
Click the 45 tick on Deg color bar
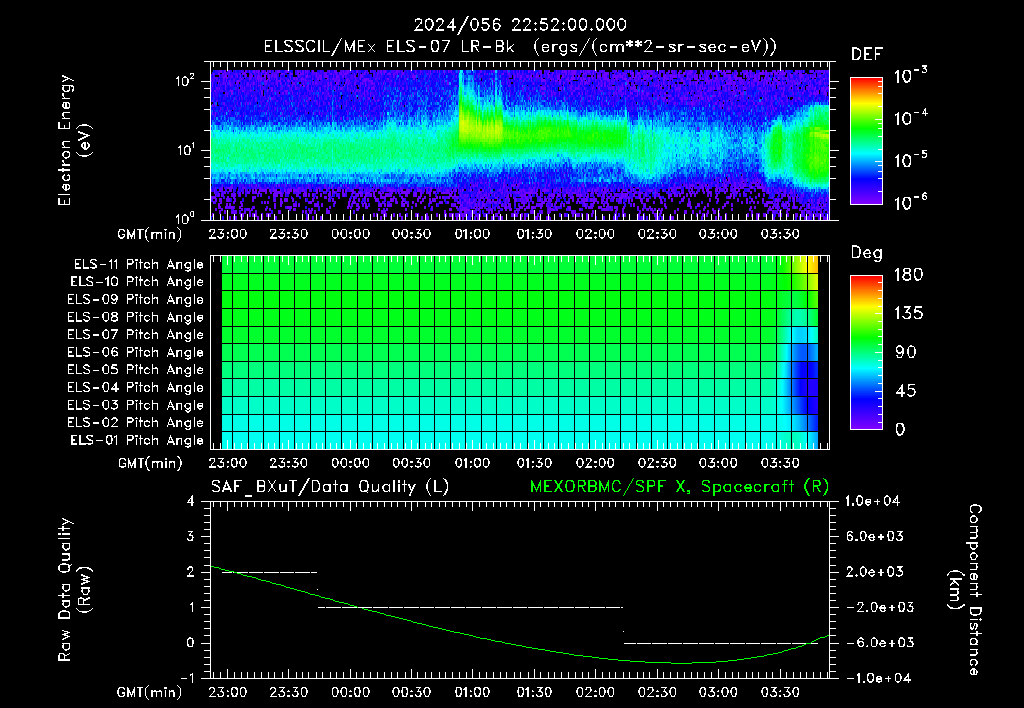pyautogui.click(x=906, y=391)
